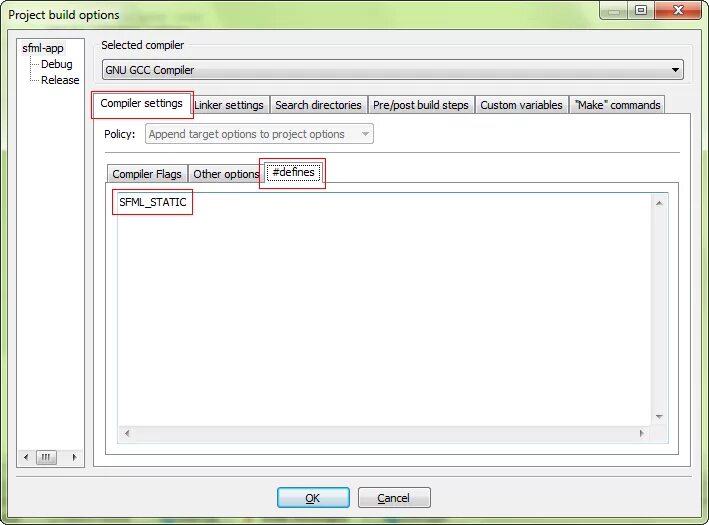Switch to Compiler Flags sub-tab

(147, 174)
